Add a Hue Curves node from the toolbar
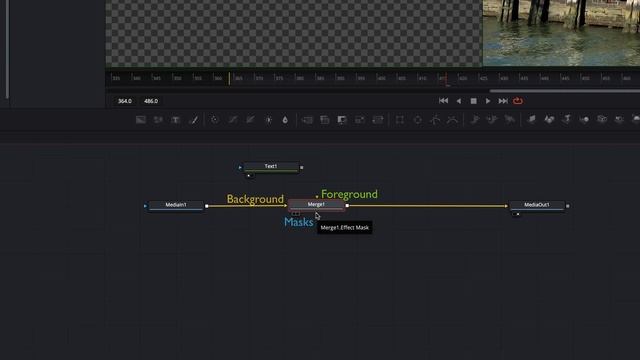640x360 pixels. pyautogui.click(x=251, y=120)
